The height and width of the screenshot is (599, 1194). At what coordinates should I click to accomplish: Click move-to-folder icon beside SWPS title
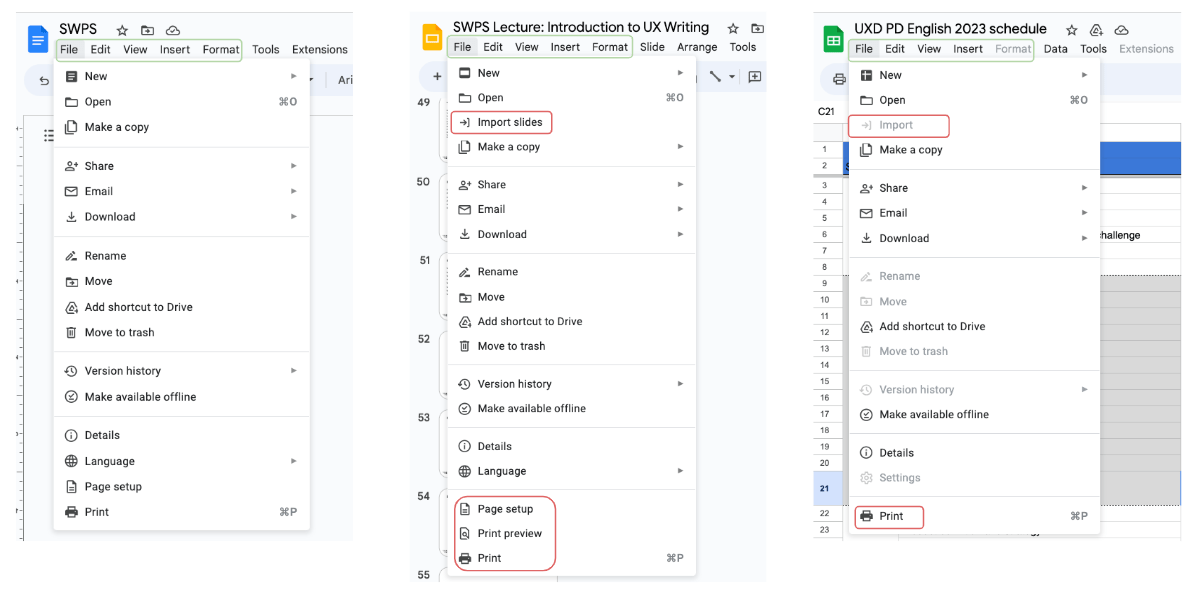click(x=148, y=30)
